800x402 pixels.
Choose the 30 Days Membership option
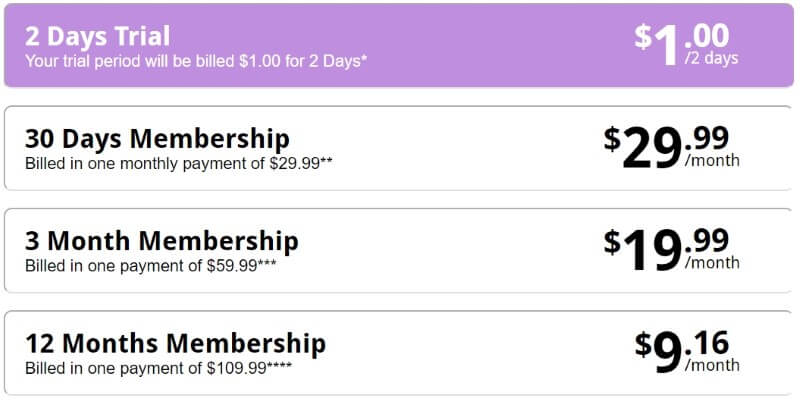tap(399, 148)
